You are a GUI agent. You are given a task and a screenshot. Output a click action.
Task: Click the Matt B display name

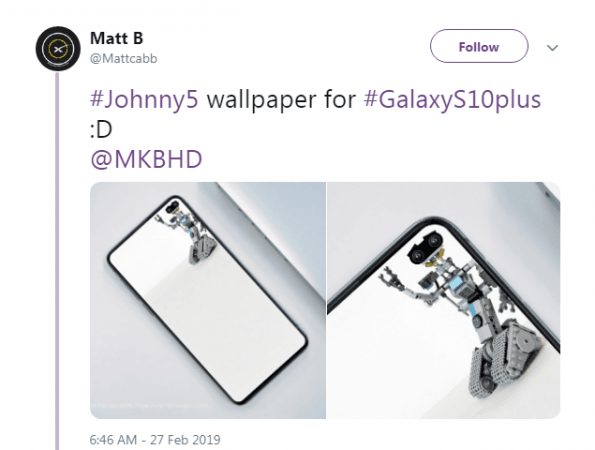(116, 38)
